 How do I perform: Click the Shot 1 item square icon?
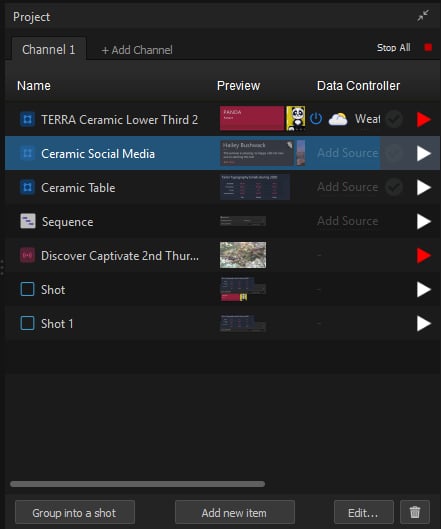[x=27, y=323]
